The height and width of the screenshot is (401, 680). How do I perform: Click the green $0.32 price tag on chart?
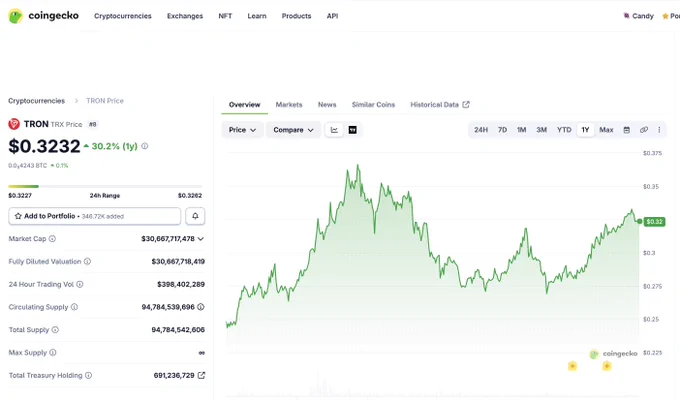click(654, 222)
